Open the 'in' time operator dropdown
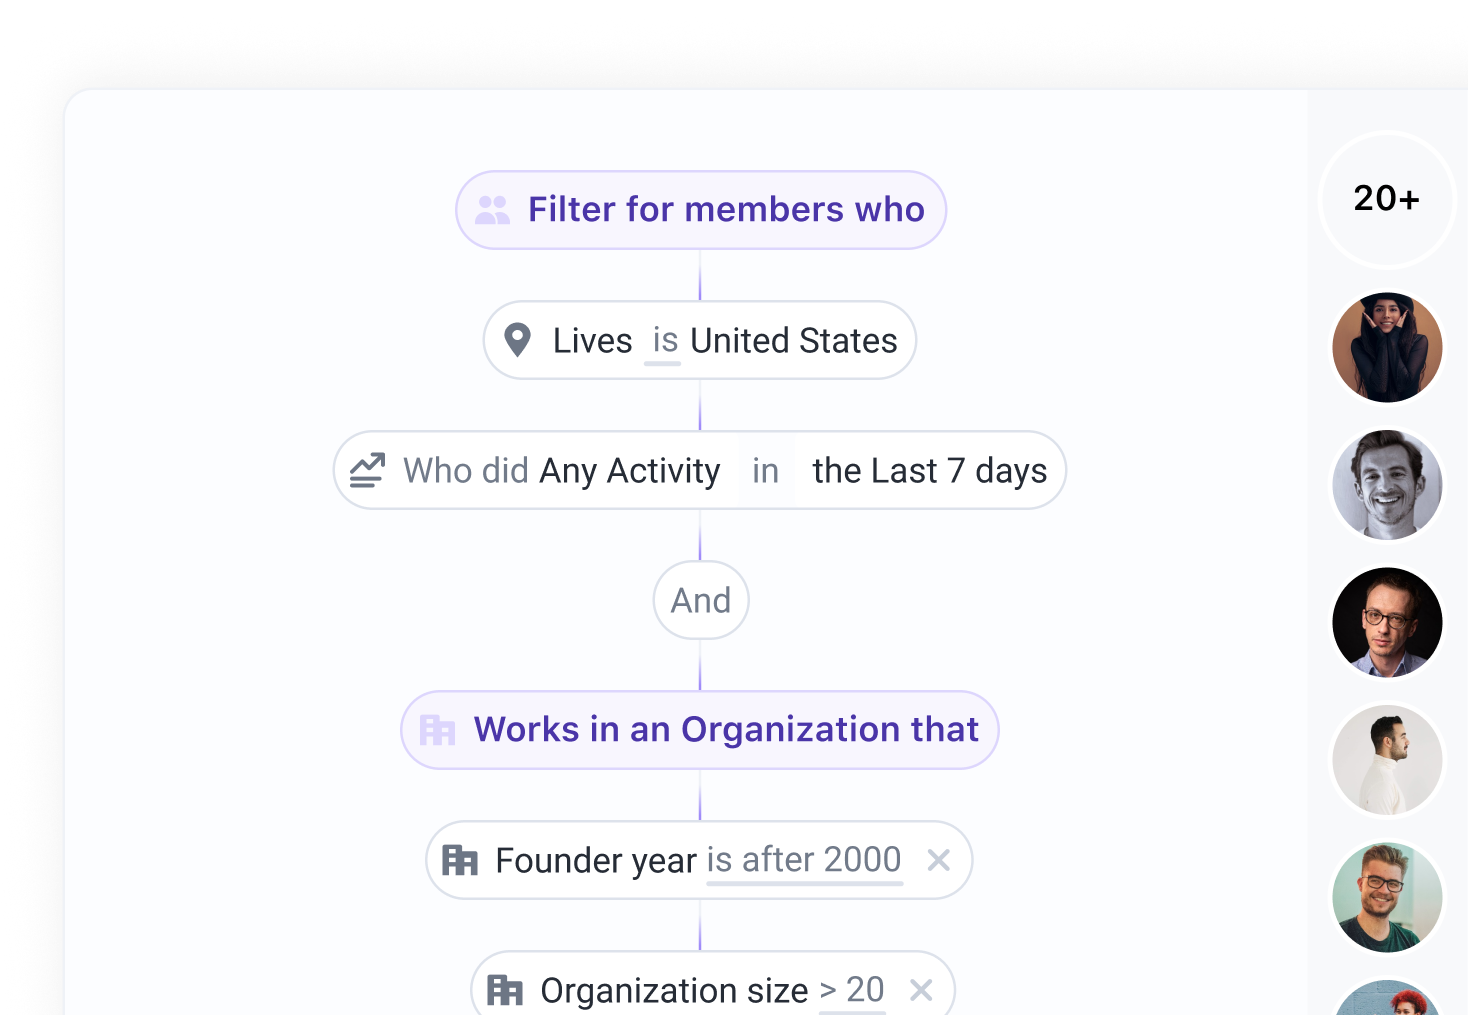The height and width of the screenshot is (1015, 1468). pos(765,470)
